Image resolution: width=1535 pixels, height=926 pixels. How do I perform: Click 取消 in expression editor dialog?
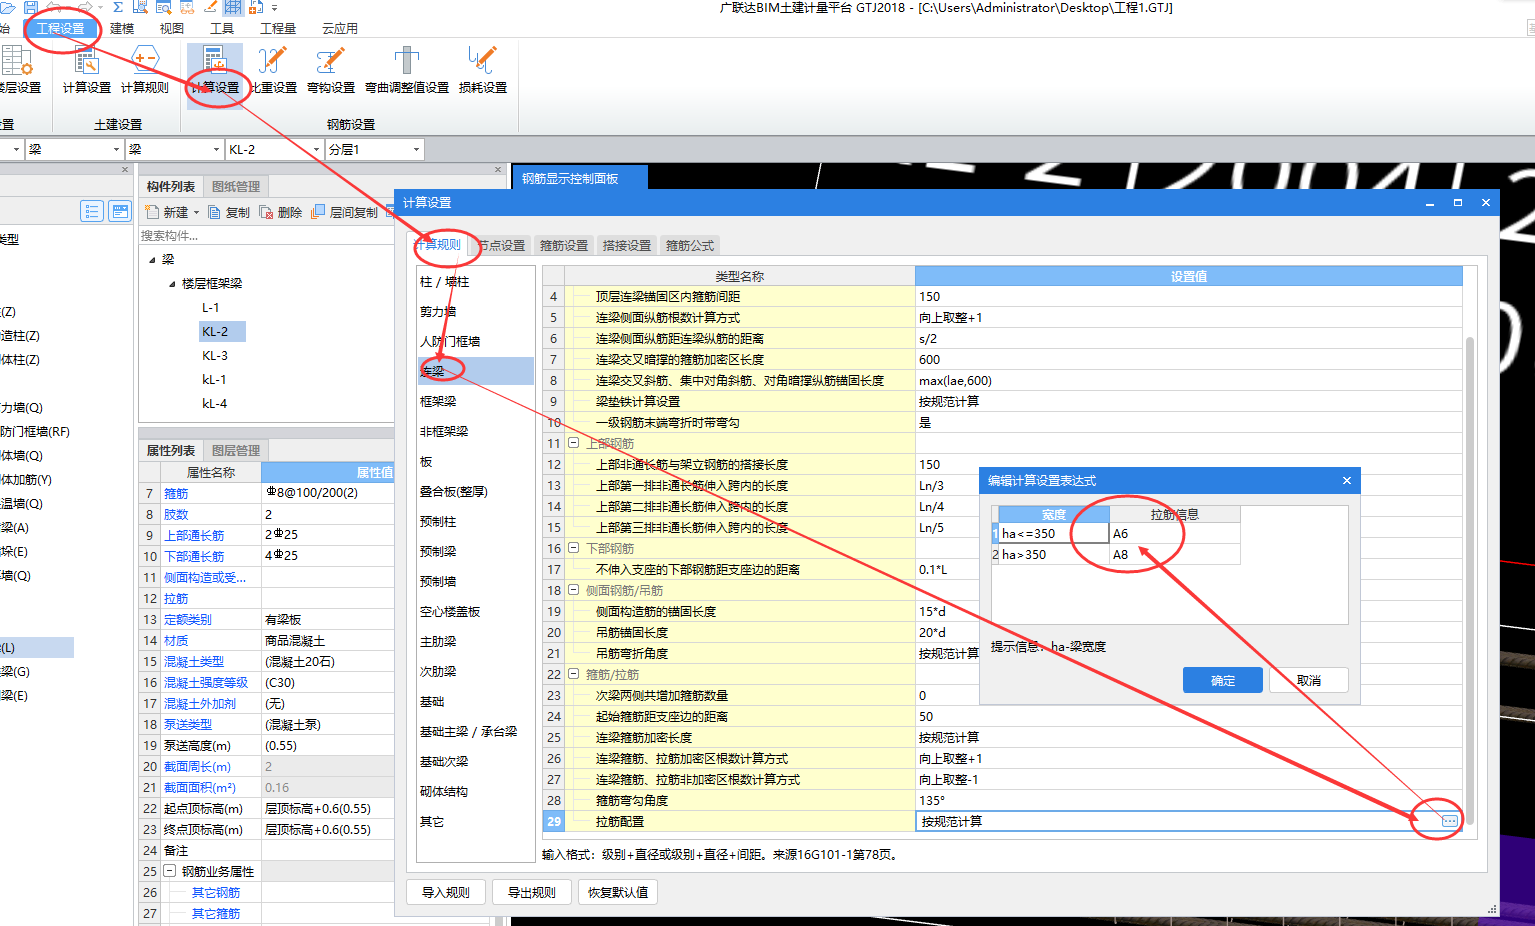point(1309,680)
